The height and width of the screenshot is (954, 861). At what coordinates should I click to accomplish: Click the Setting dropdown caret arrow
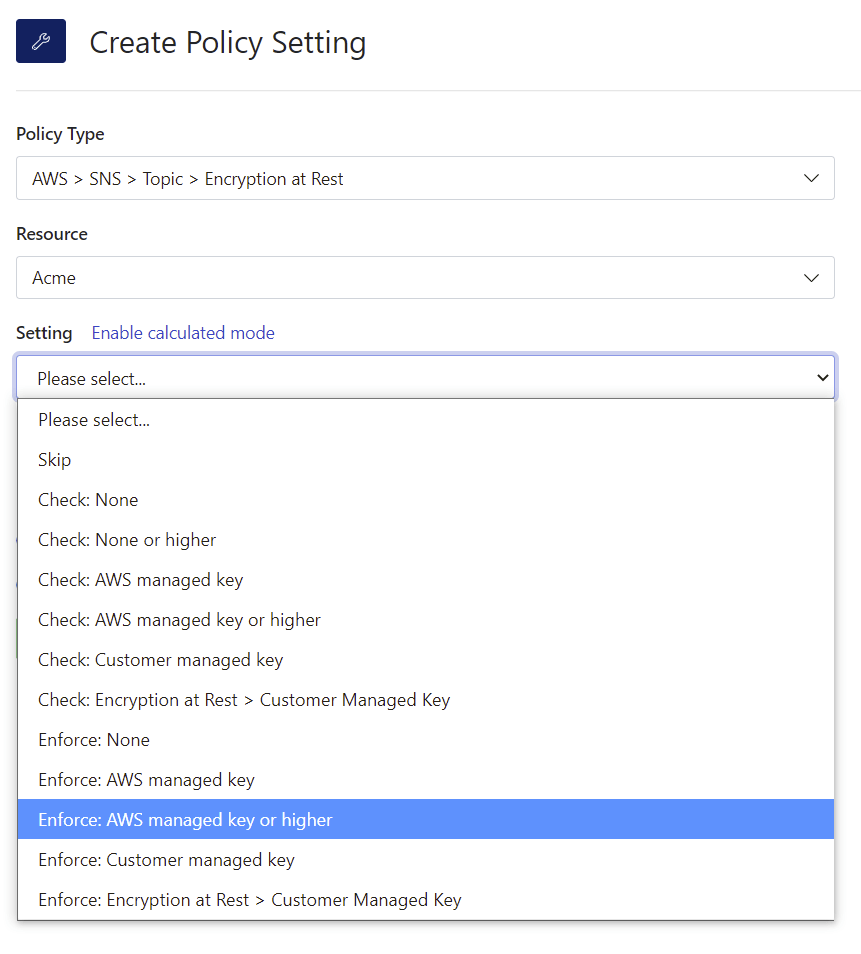(823, 377)
